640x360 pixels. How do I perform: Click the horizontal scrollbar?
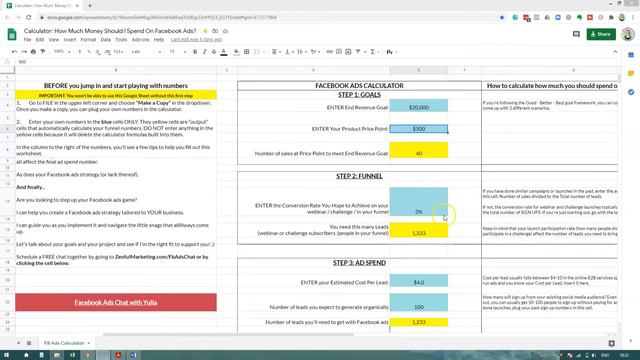tap(228, 335)
